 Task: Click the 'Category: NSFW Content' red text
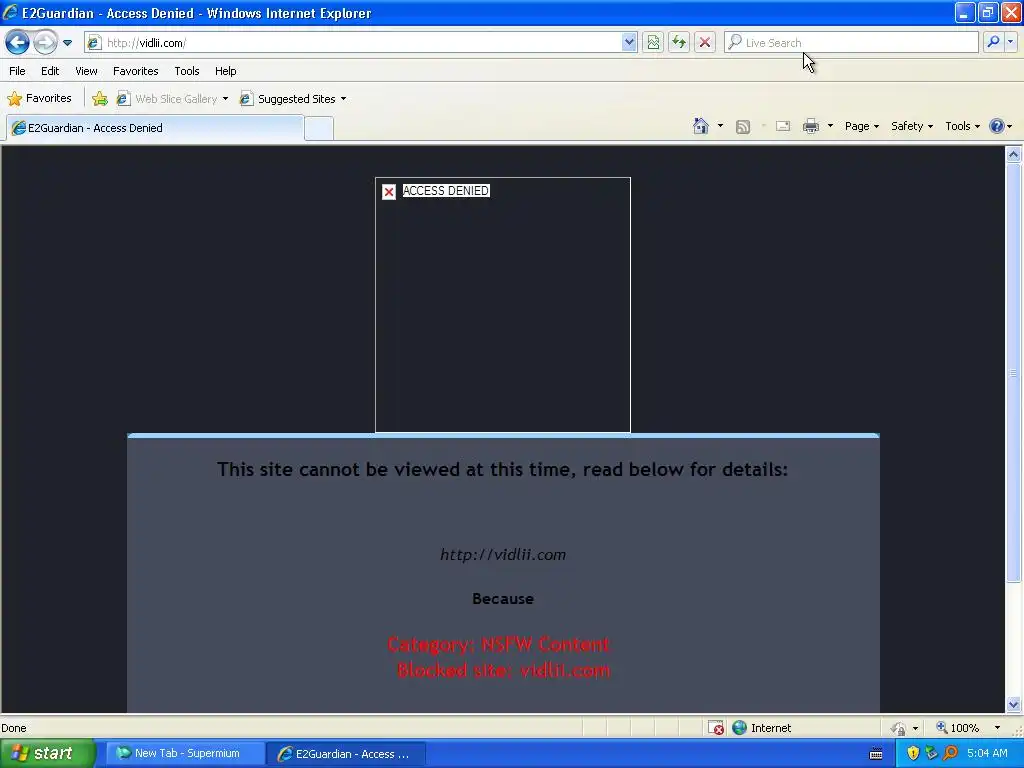pyautogui.click(x=499, y=645)
